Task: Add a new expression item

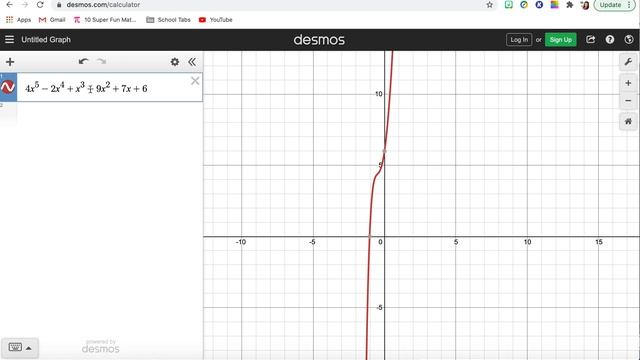Action: [10, 62]
